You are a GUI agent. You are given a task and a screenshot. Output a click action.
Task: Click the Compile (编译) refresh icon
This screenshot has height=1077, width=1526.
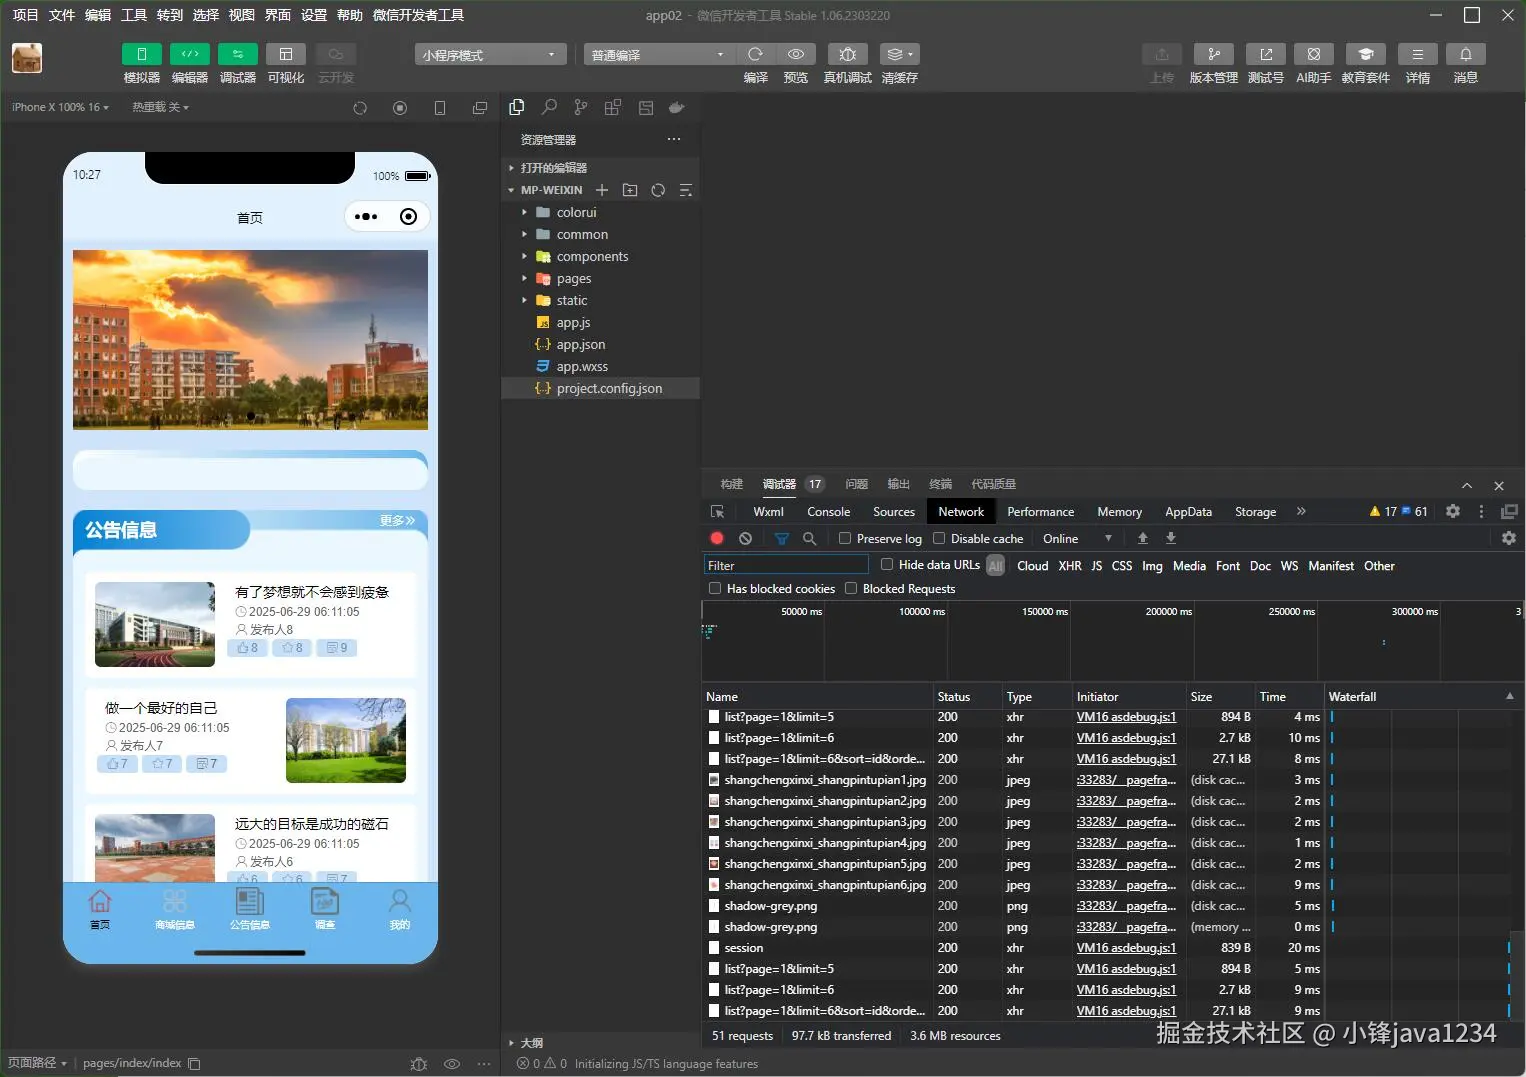tap(756, 54)
